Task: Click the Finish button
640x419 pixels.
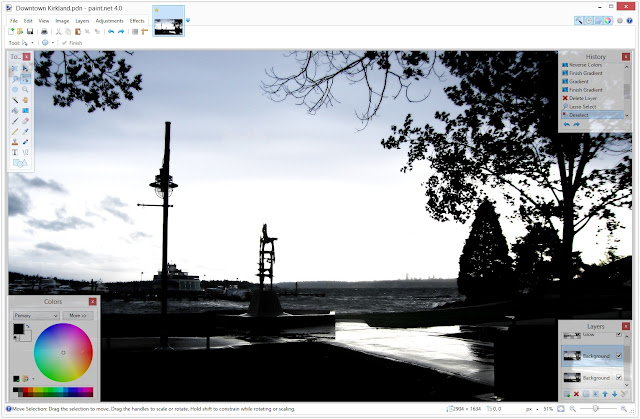Action: point(72,43)
